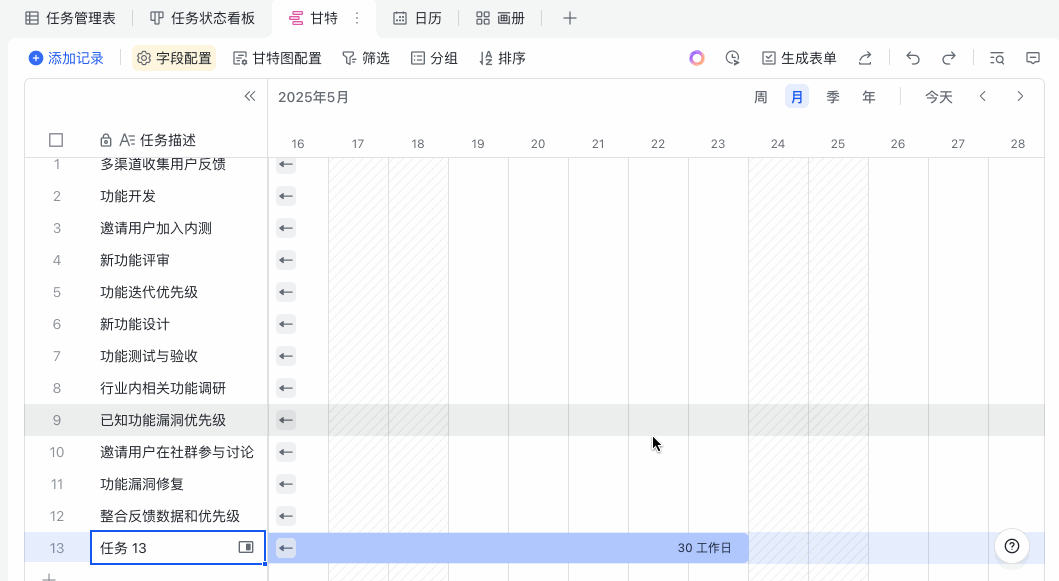The height and width of the screenshot is (581, 1059).
Task: Open the 筛选 filter menu
Action: [366, 58]
